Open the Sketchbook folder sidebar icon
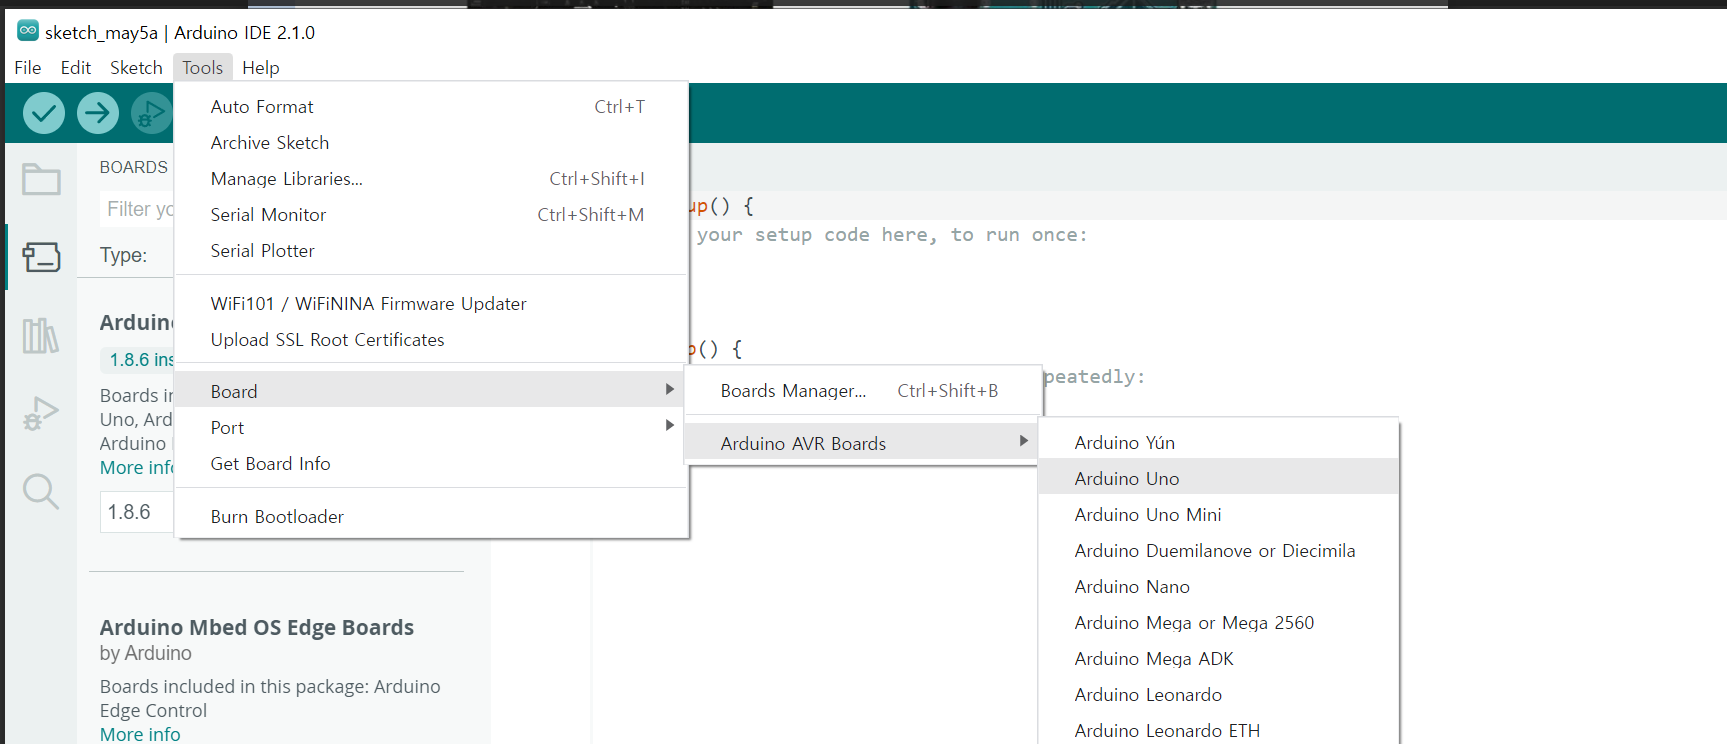The image size is (1727, 744). pos(41,180)
